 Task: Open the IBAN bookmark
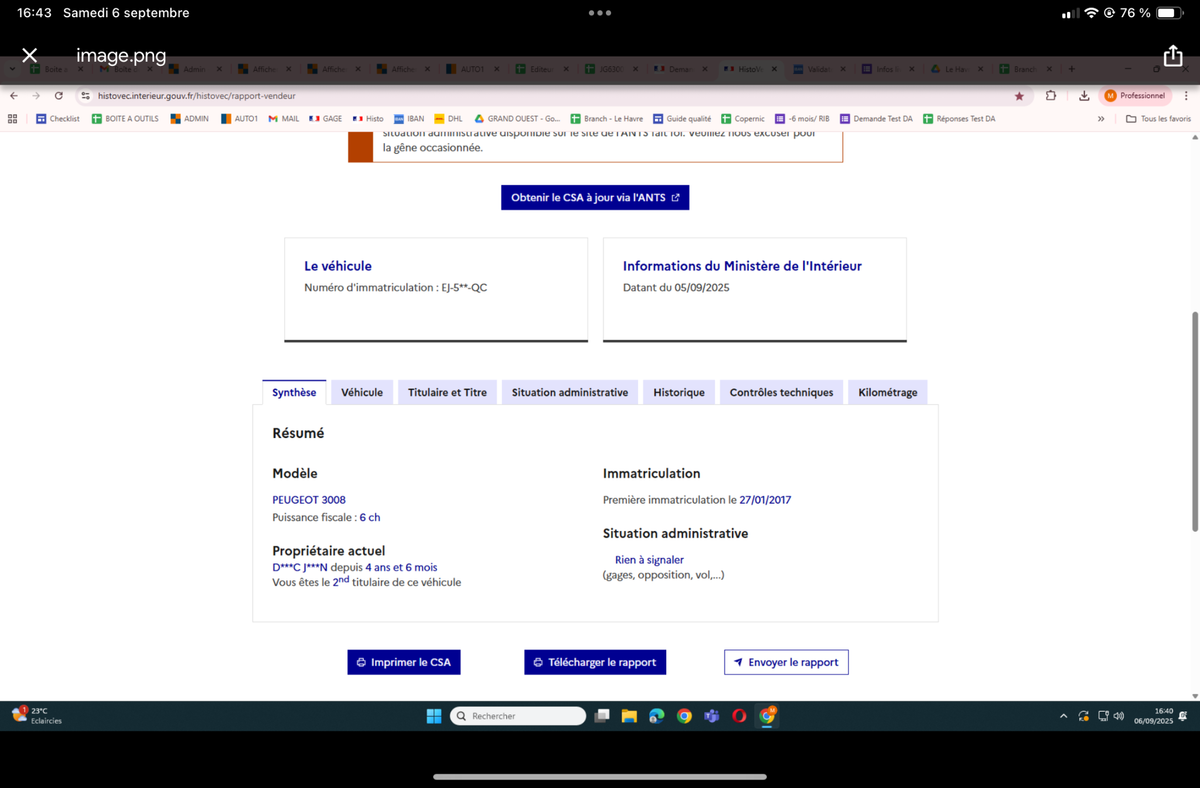pos(409,118)
